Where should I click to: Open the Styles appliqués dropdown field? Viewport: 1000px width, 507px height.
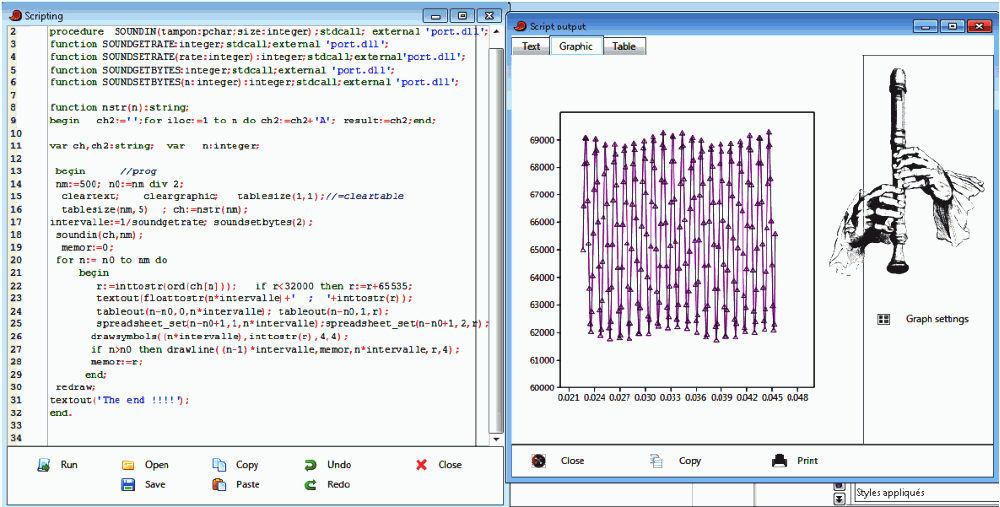(925, 492)
